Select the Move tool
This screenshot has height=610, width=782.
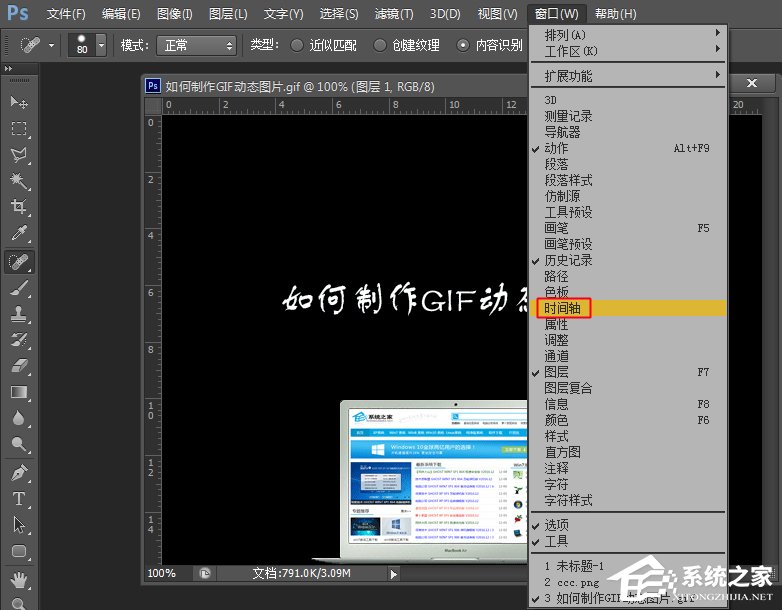19,102
